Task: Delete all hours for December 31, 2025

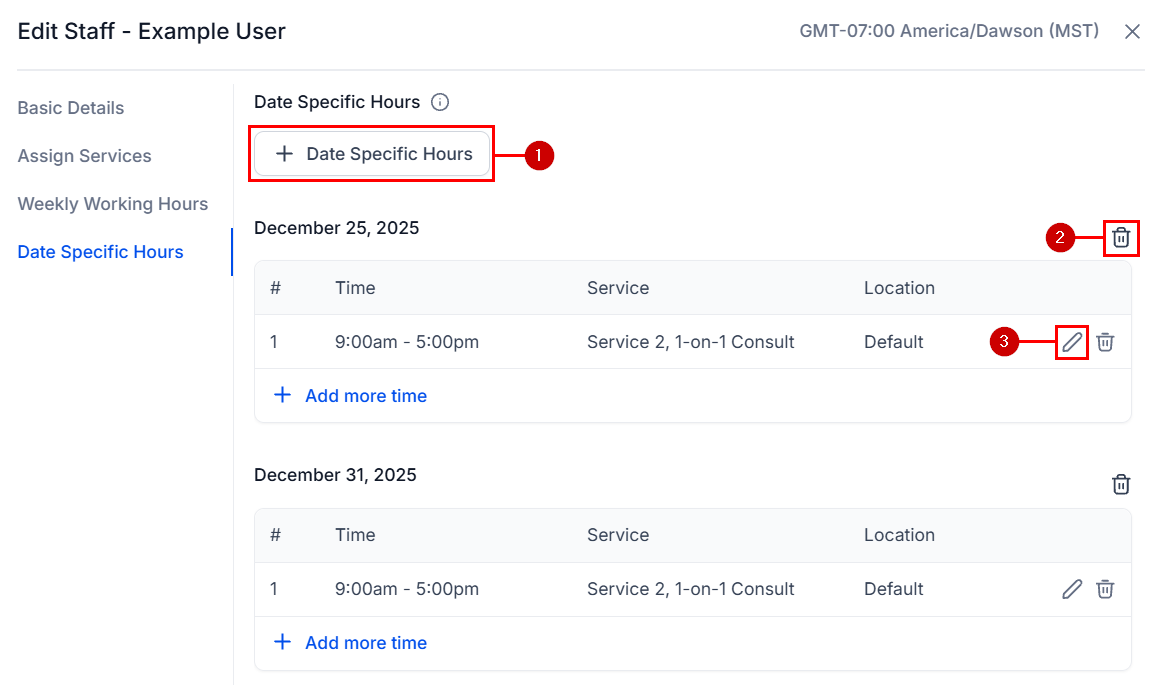Action: tap(1120, 484)
